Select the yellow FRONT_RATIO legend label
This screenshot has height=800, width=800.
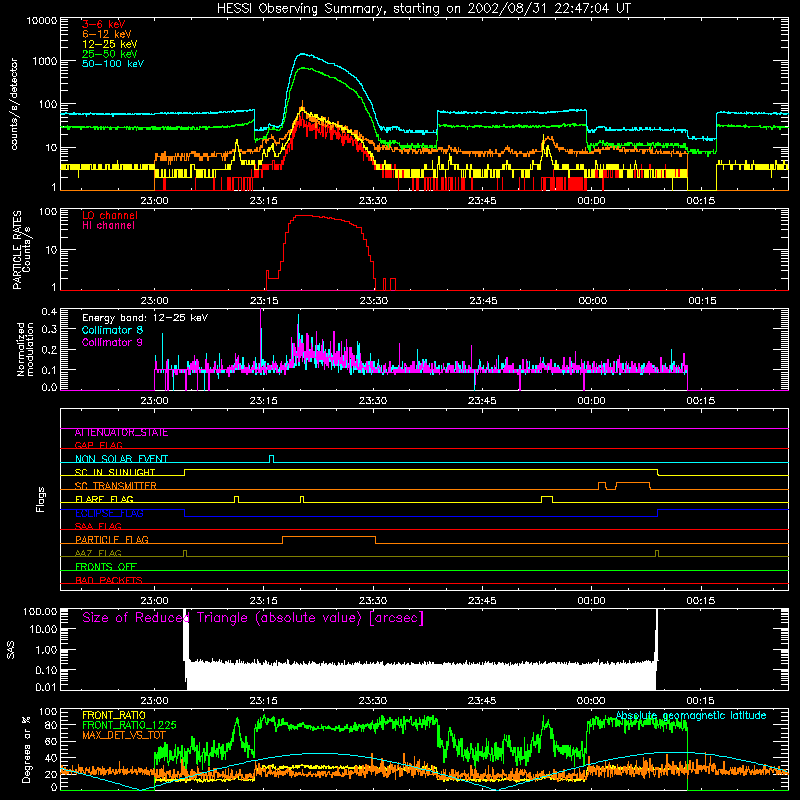click(x=114, y=715)
